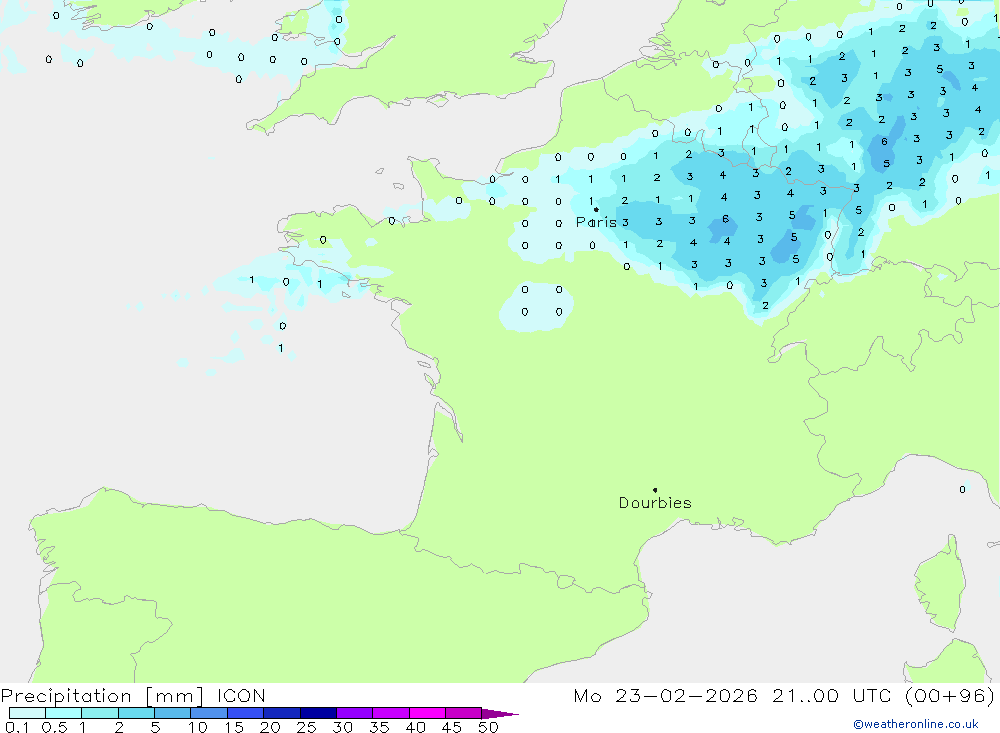The height and width of the screenshot is (733, 1000).
Task: Pick the 0.5–1 mm legend swatch
Action: [64, 713]
